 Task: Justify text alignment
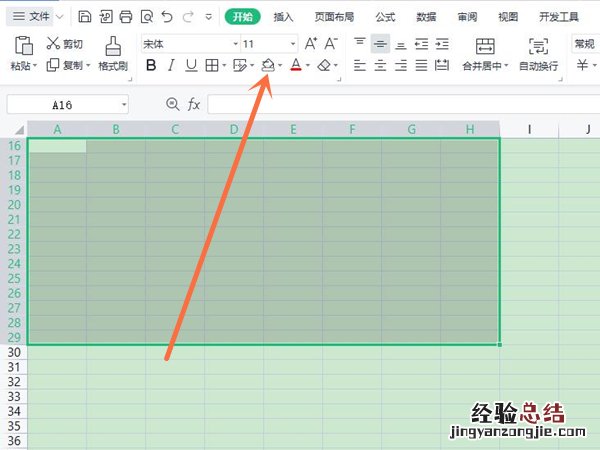[421, 65]
